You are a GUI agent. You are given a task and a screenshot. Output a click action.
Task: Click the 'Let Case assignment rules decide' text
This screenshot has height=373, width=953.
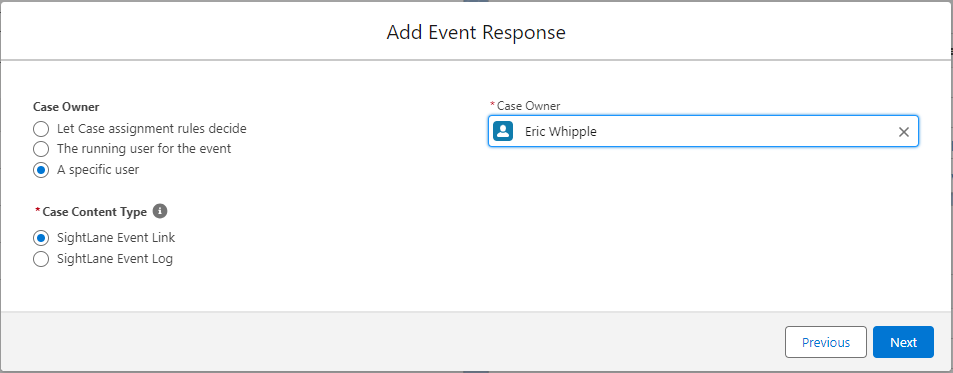[x=152, y=129]
